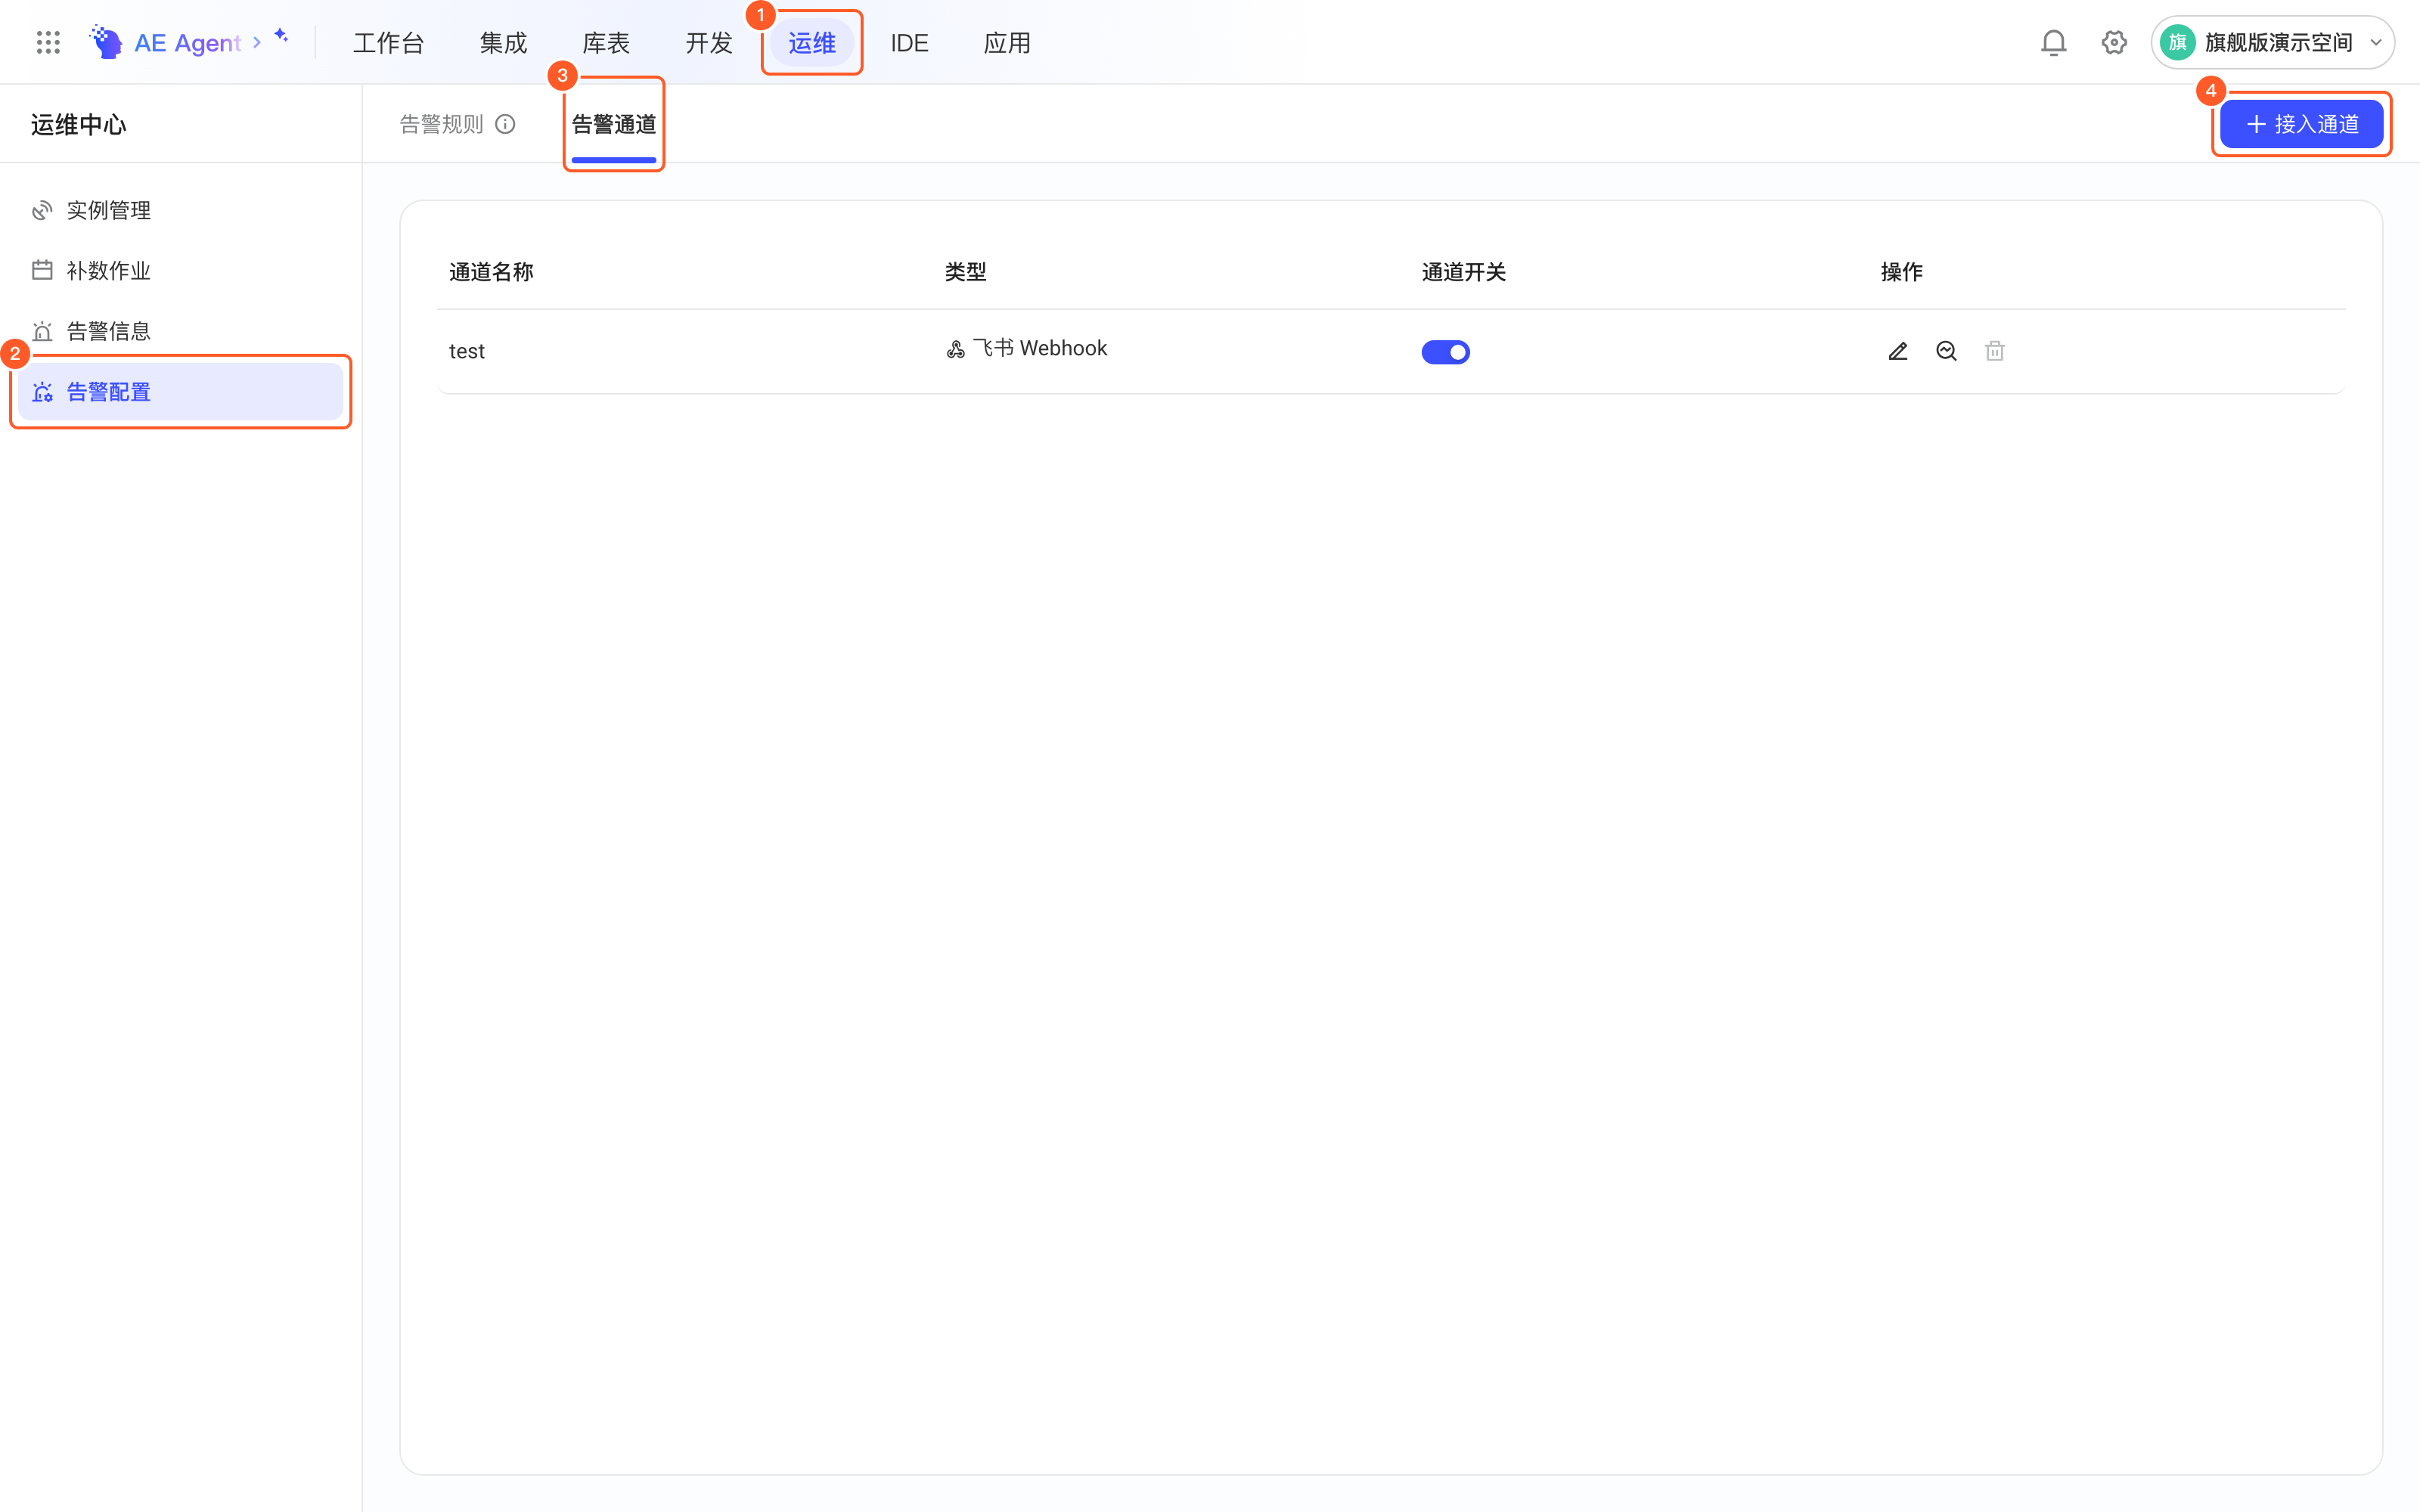
Task: Switch to the 告警通道 tab
Action: click(614, 124)
